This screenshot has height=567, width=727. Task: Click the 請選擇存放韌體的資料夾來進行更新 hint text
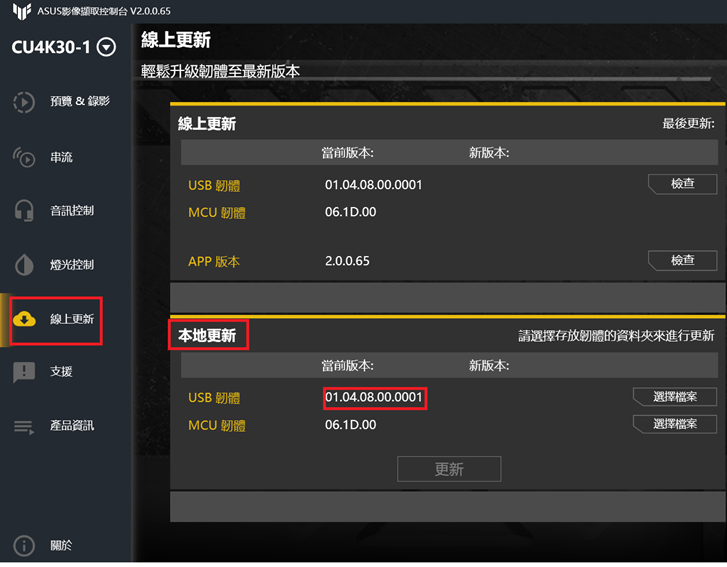click(616, 336)
